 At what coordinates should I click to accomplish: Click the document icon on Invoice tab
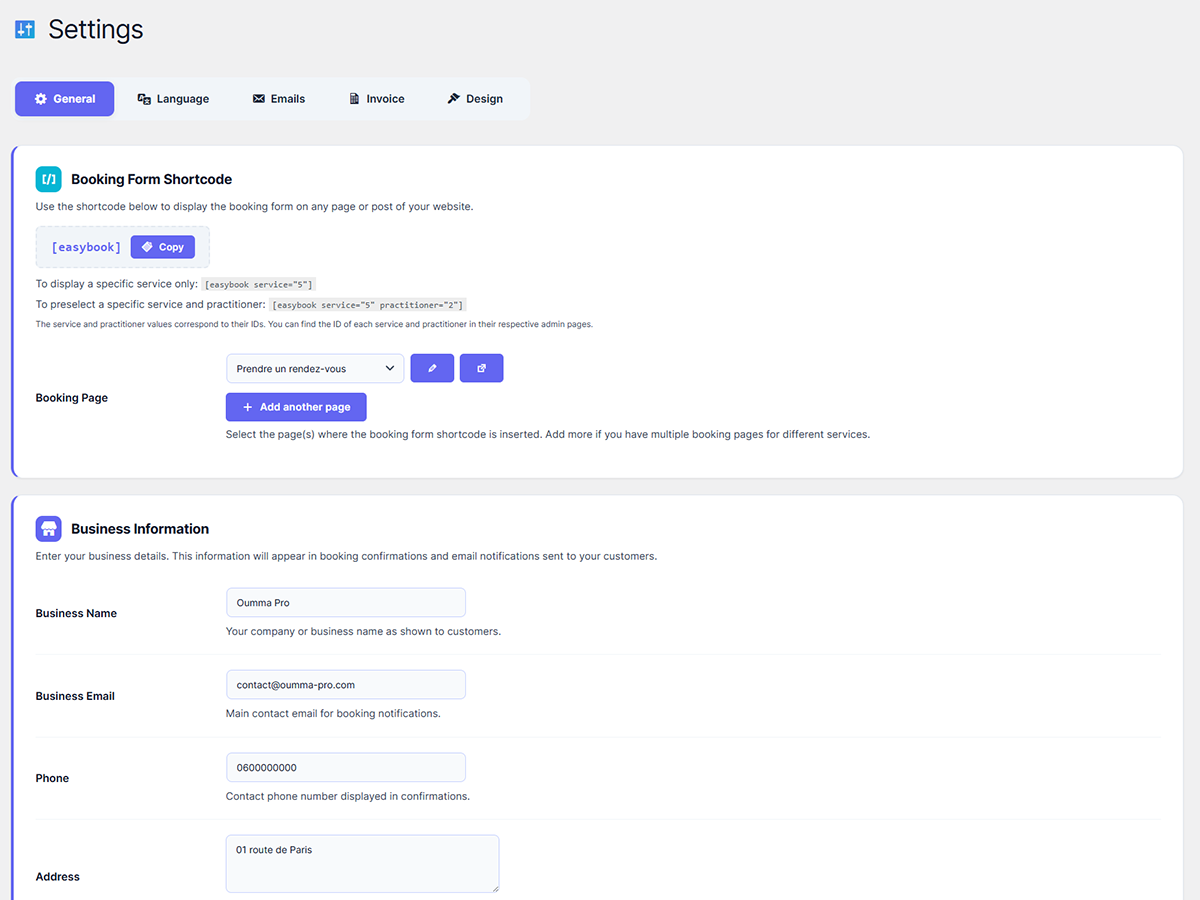point(354,99)
